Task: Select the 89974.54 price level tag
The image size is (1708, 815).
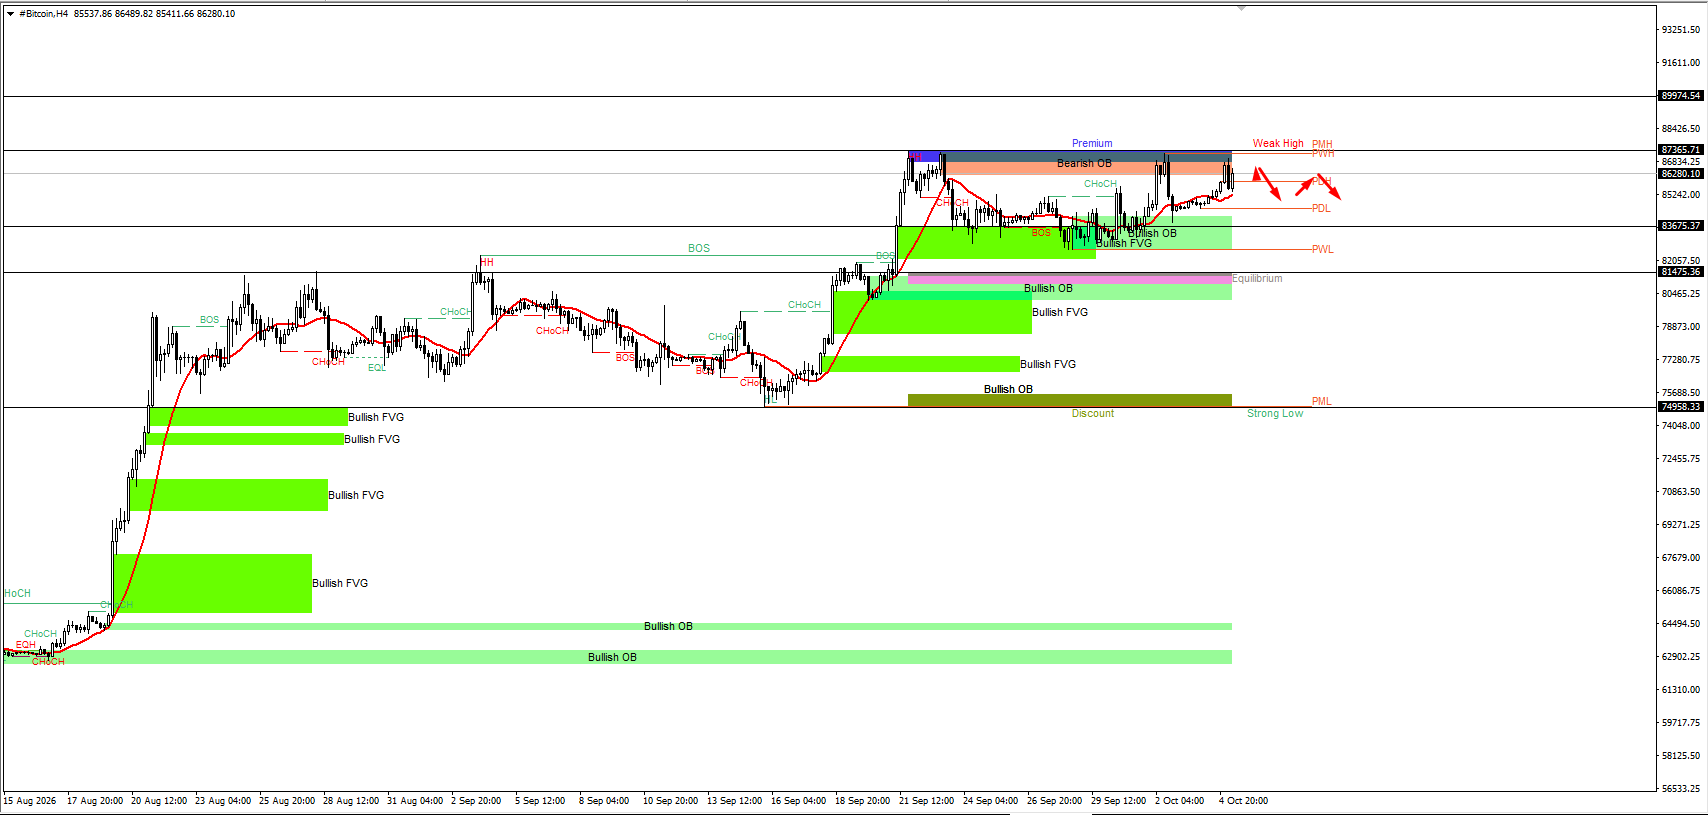Action: click(x=1680, y=96)
